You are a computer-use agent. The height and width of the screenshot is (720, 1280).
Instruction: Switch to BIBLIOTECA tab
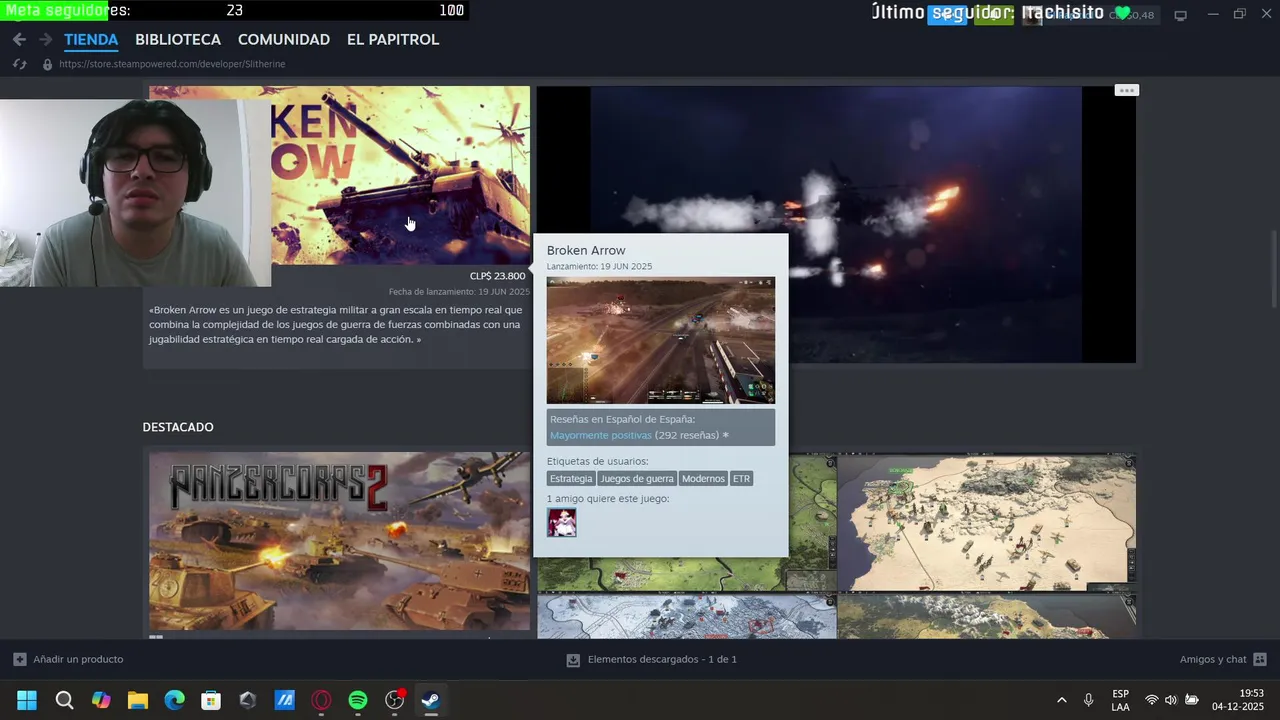tap(178, 40)
